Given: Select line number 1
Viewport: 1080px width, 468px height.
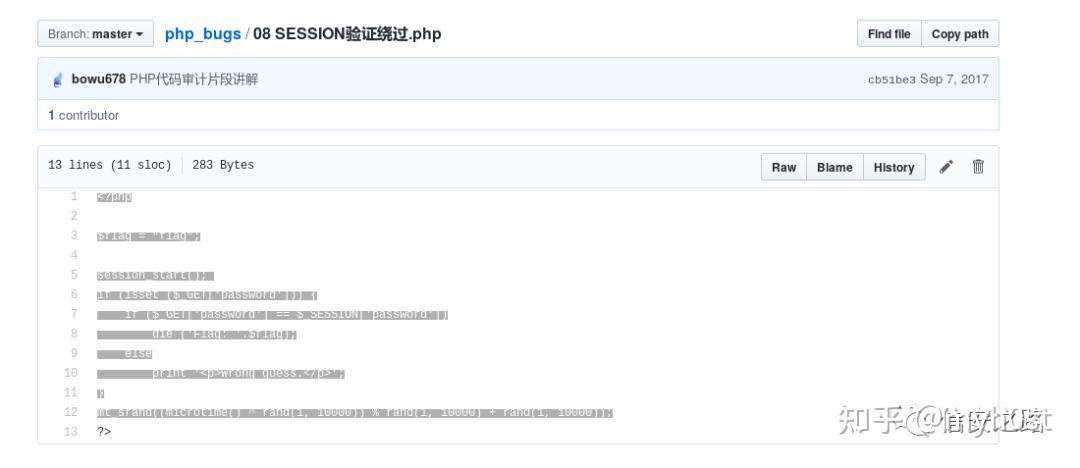Looking at the screenshot, I should (x=74, y=196).
